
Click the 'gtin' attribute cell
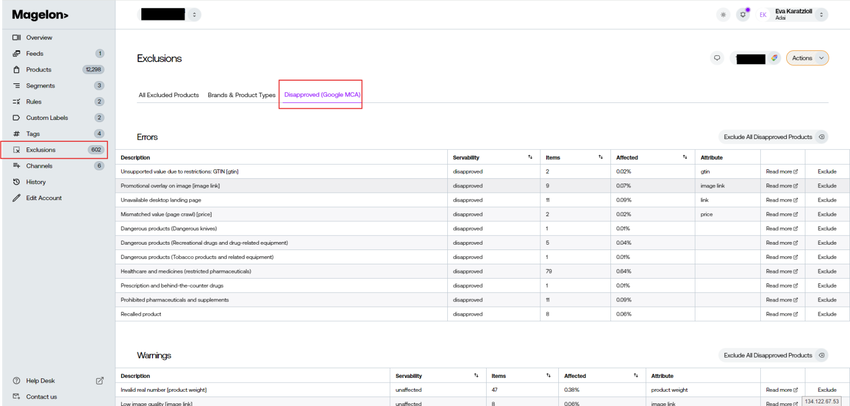coord(705,171)
